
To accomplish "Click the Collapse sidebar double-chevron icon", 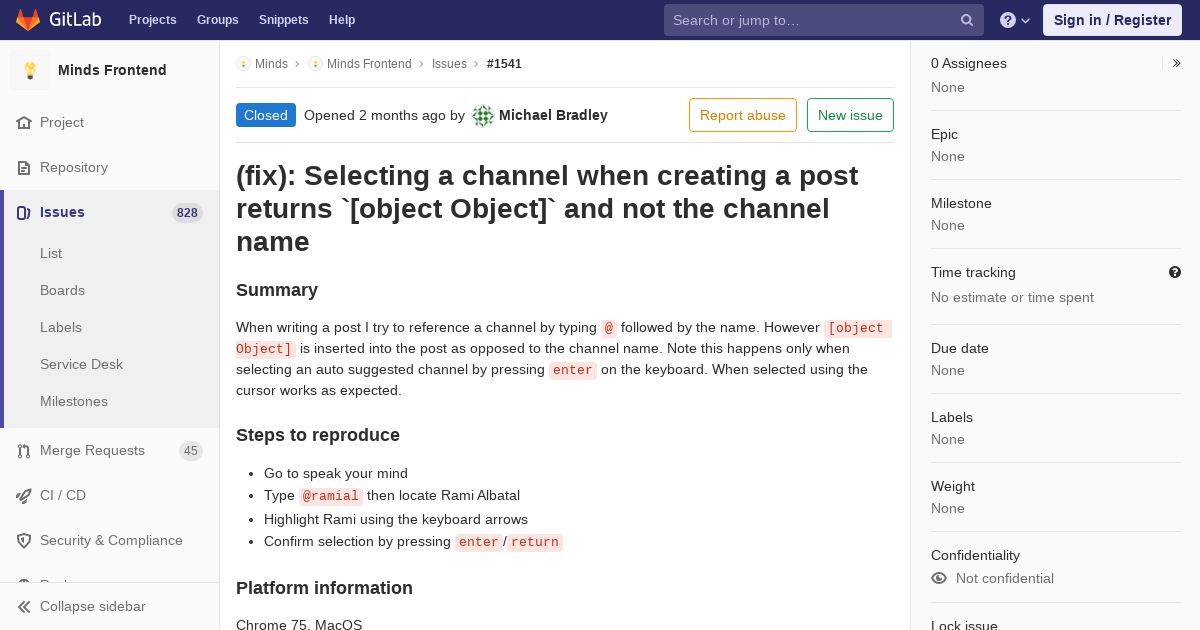I will (24, 607).
